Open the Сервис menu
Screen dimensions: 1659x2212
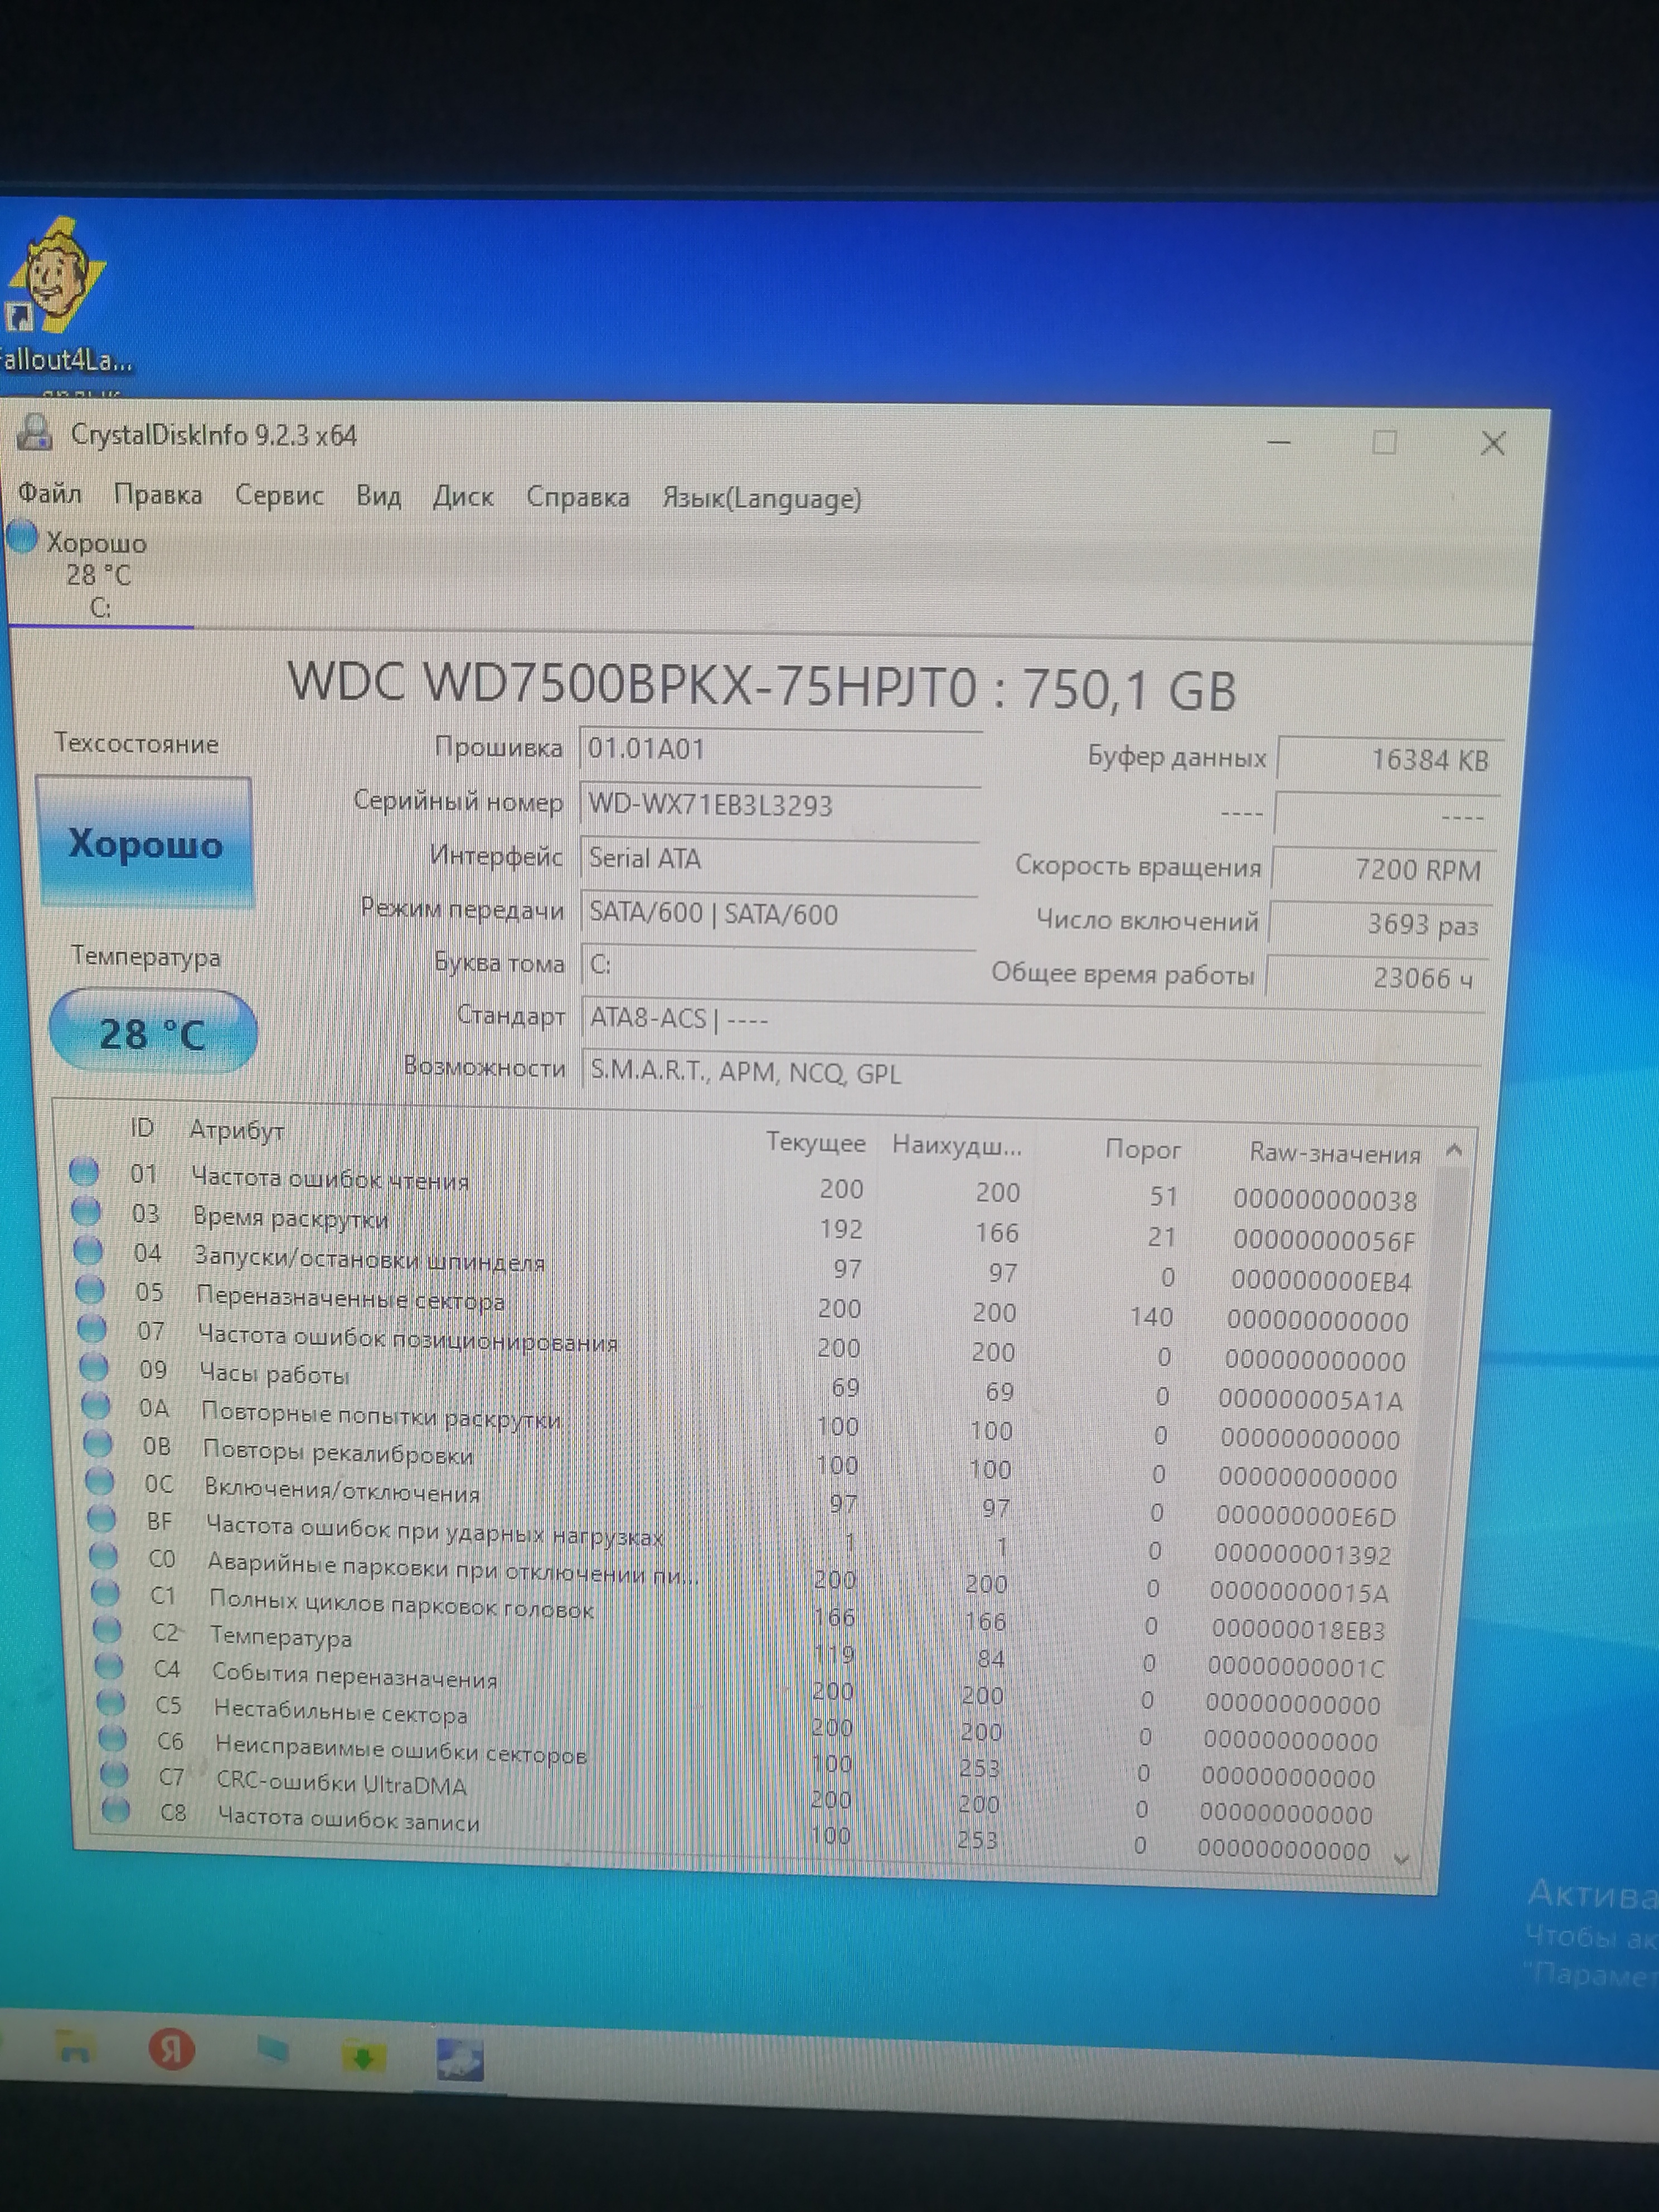[279, 496]
